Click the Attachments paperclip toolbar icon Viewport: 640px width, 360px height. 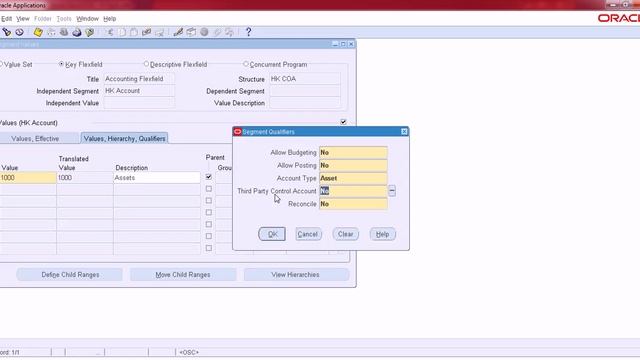(x=217, y=32)
